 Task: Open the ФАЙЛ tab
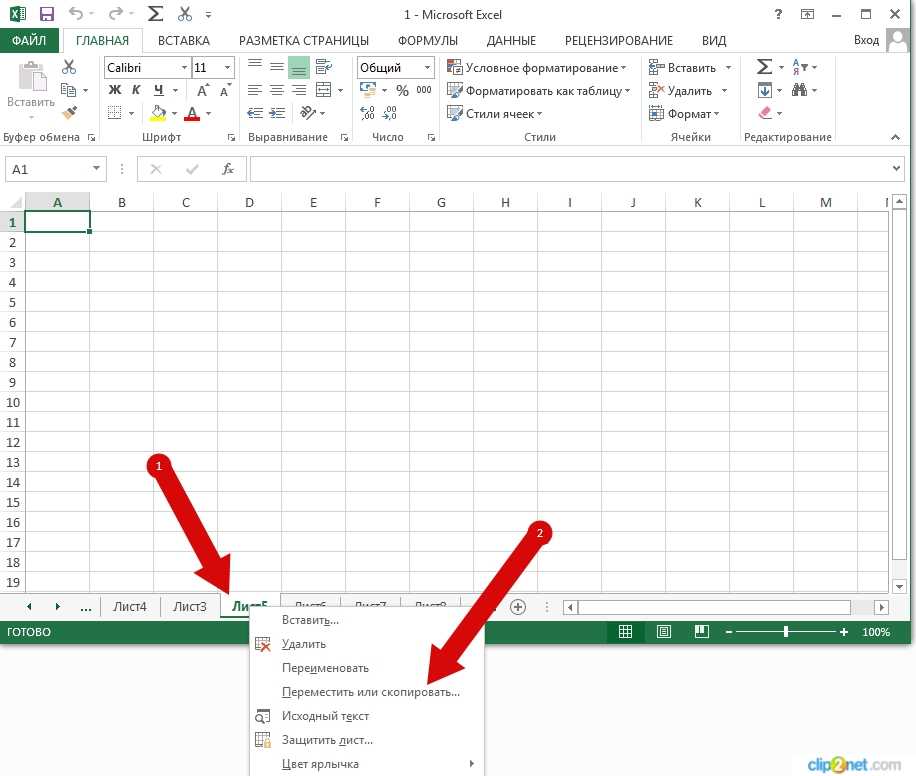pos(29,40)
